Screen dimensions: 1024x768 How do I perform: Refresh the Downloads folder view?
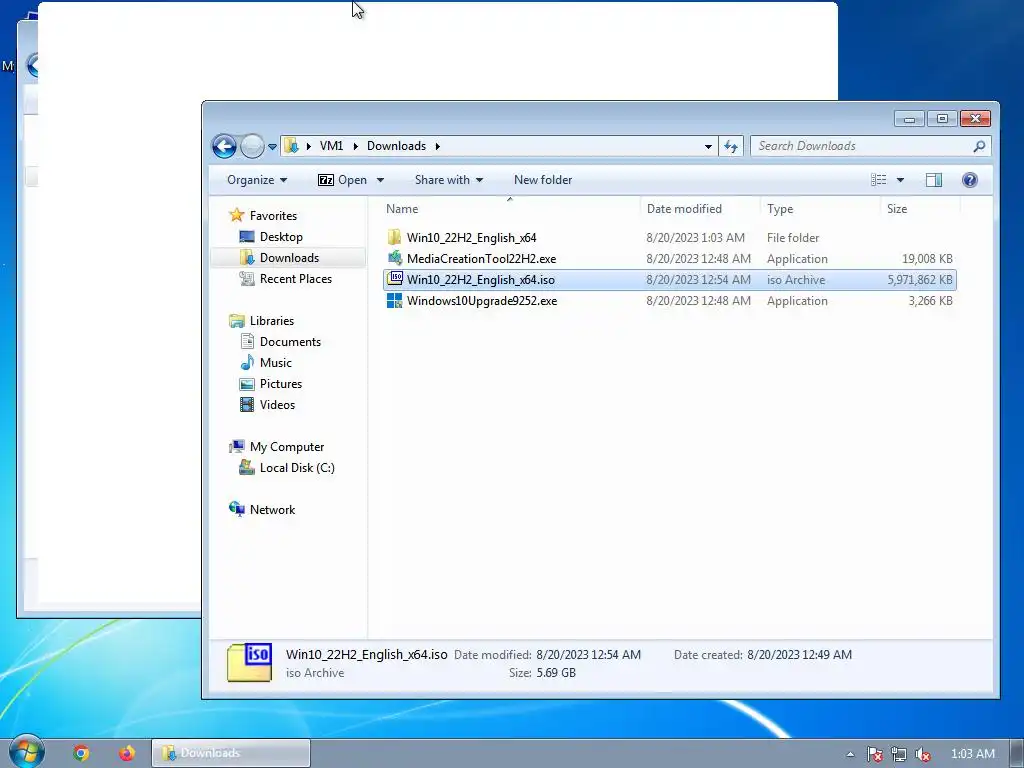pyautogui.click(x=731, y=146)
